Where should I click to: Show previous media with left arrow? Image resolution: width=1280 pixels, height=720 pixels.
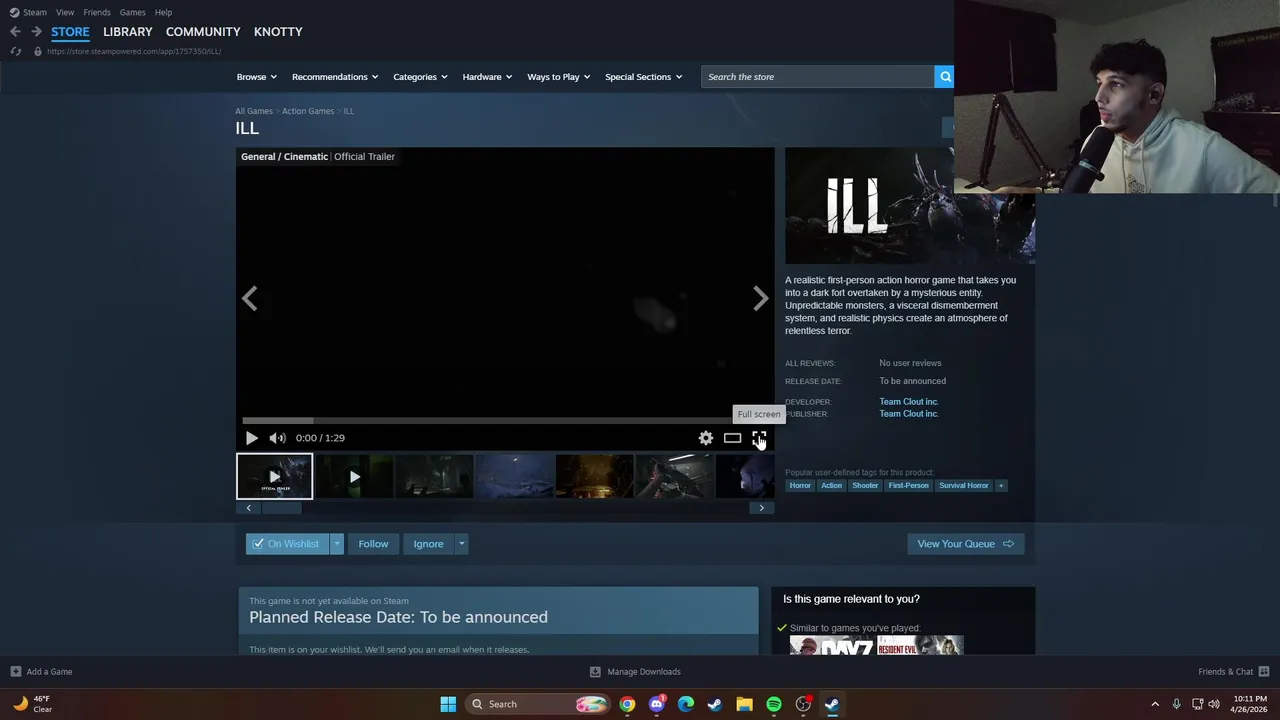[250, 298]
